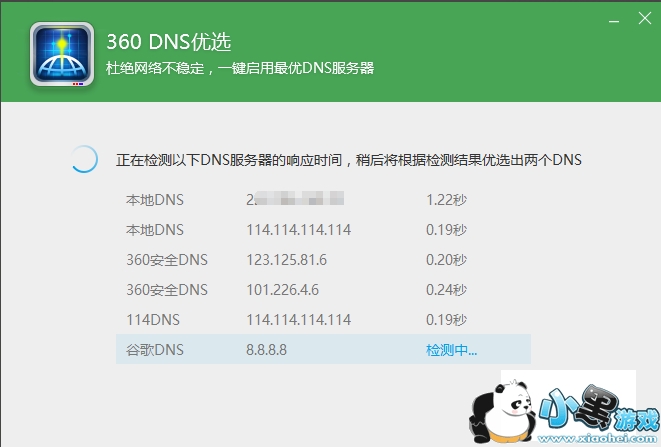Click the spinning detection progress indicator
Screen dimensions: 661x447
(84, 159)
